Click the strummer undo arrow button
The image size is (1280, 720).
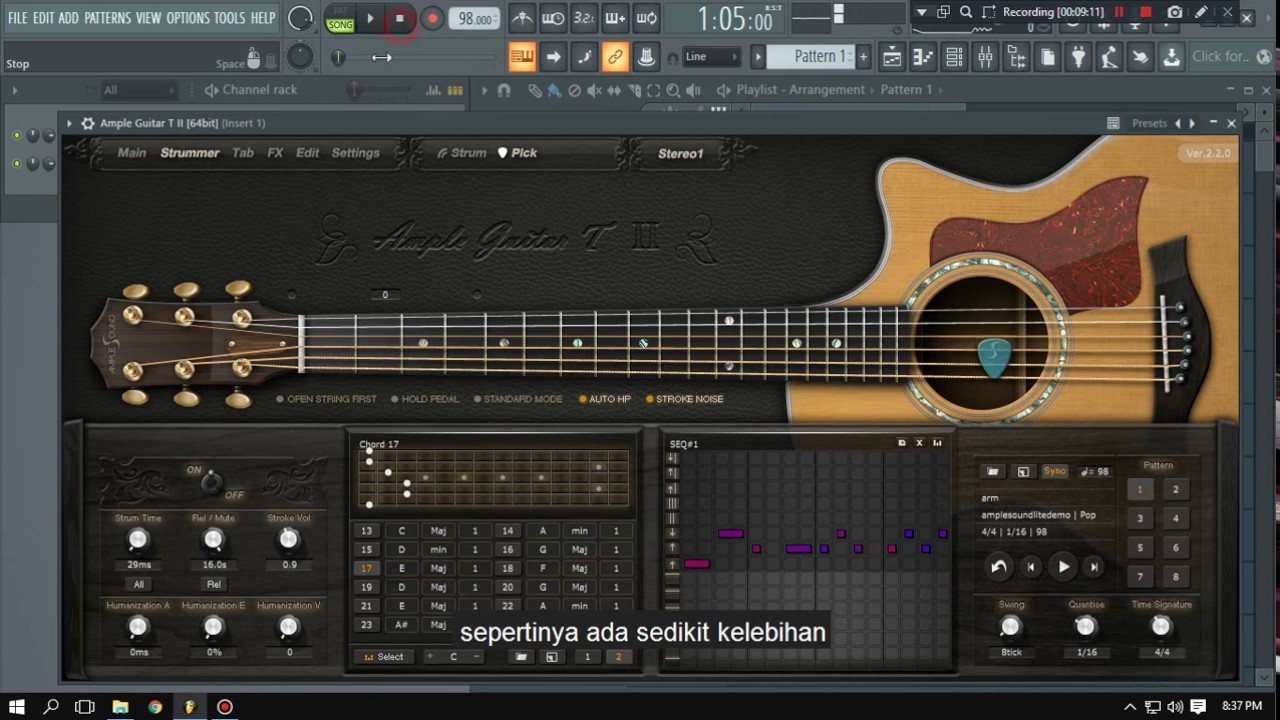pyautogui.click(x=998, y=567)
